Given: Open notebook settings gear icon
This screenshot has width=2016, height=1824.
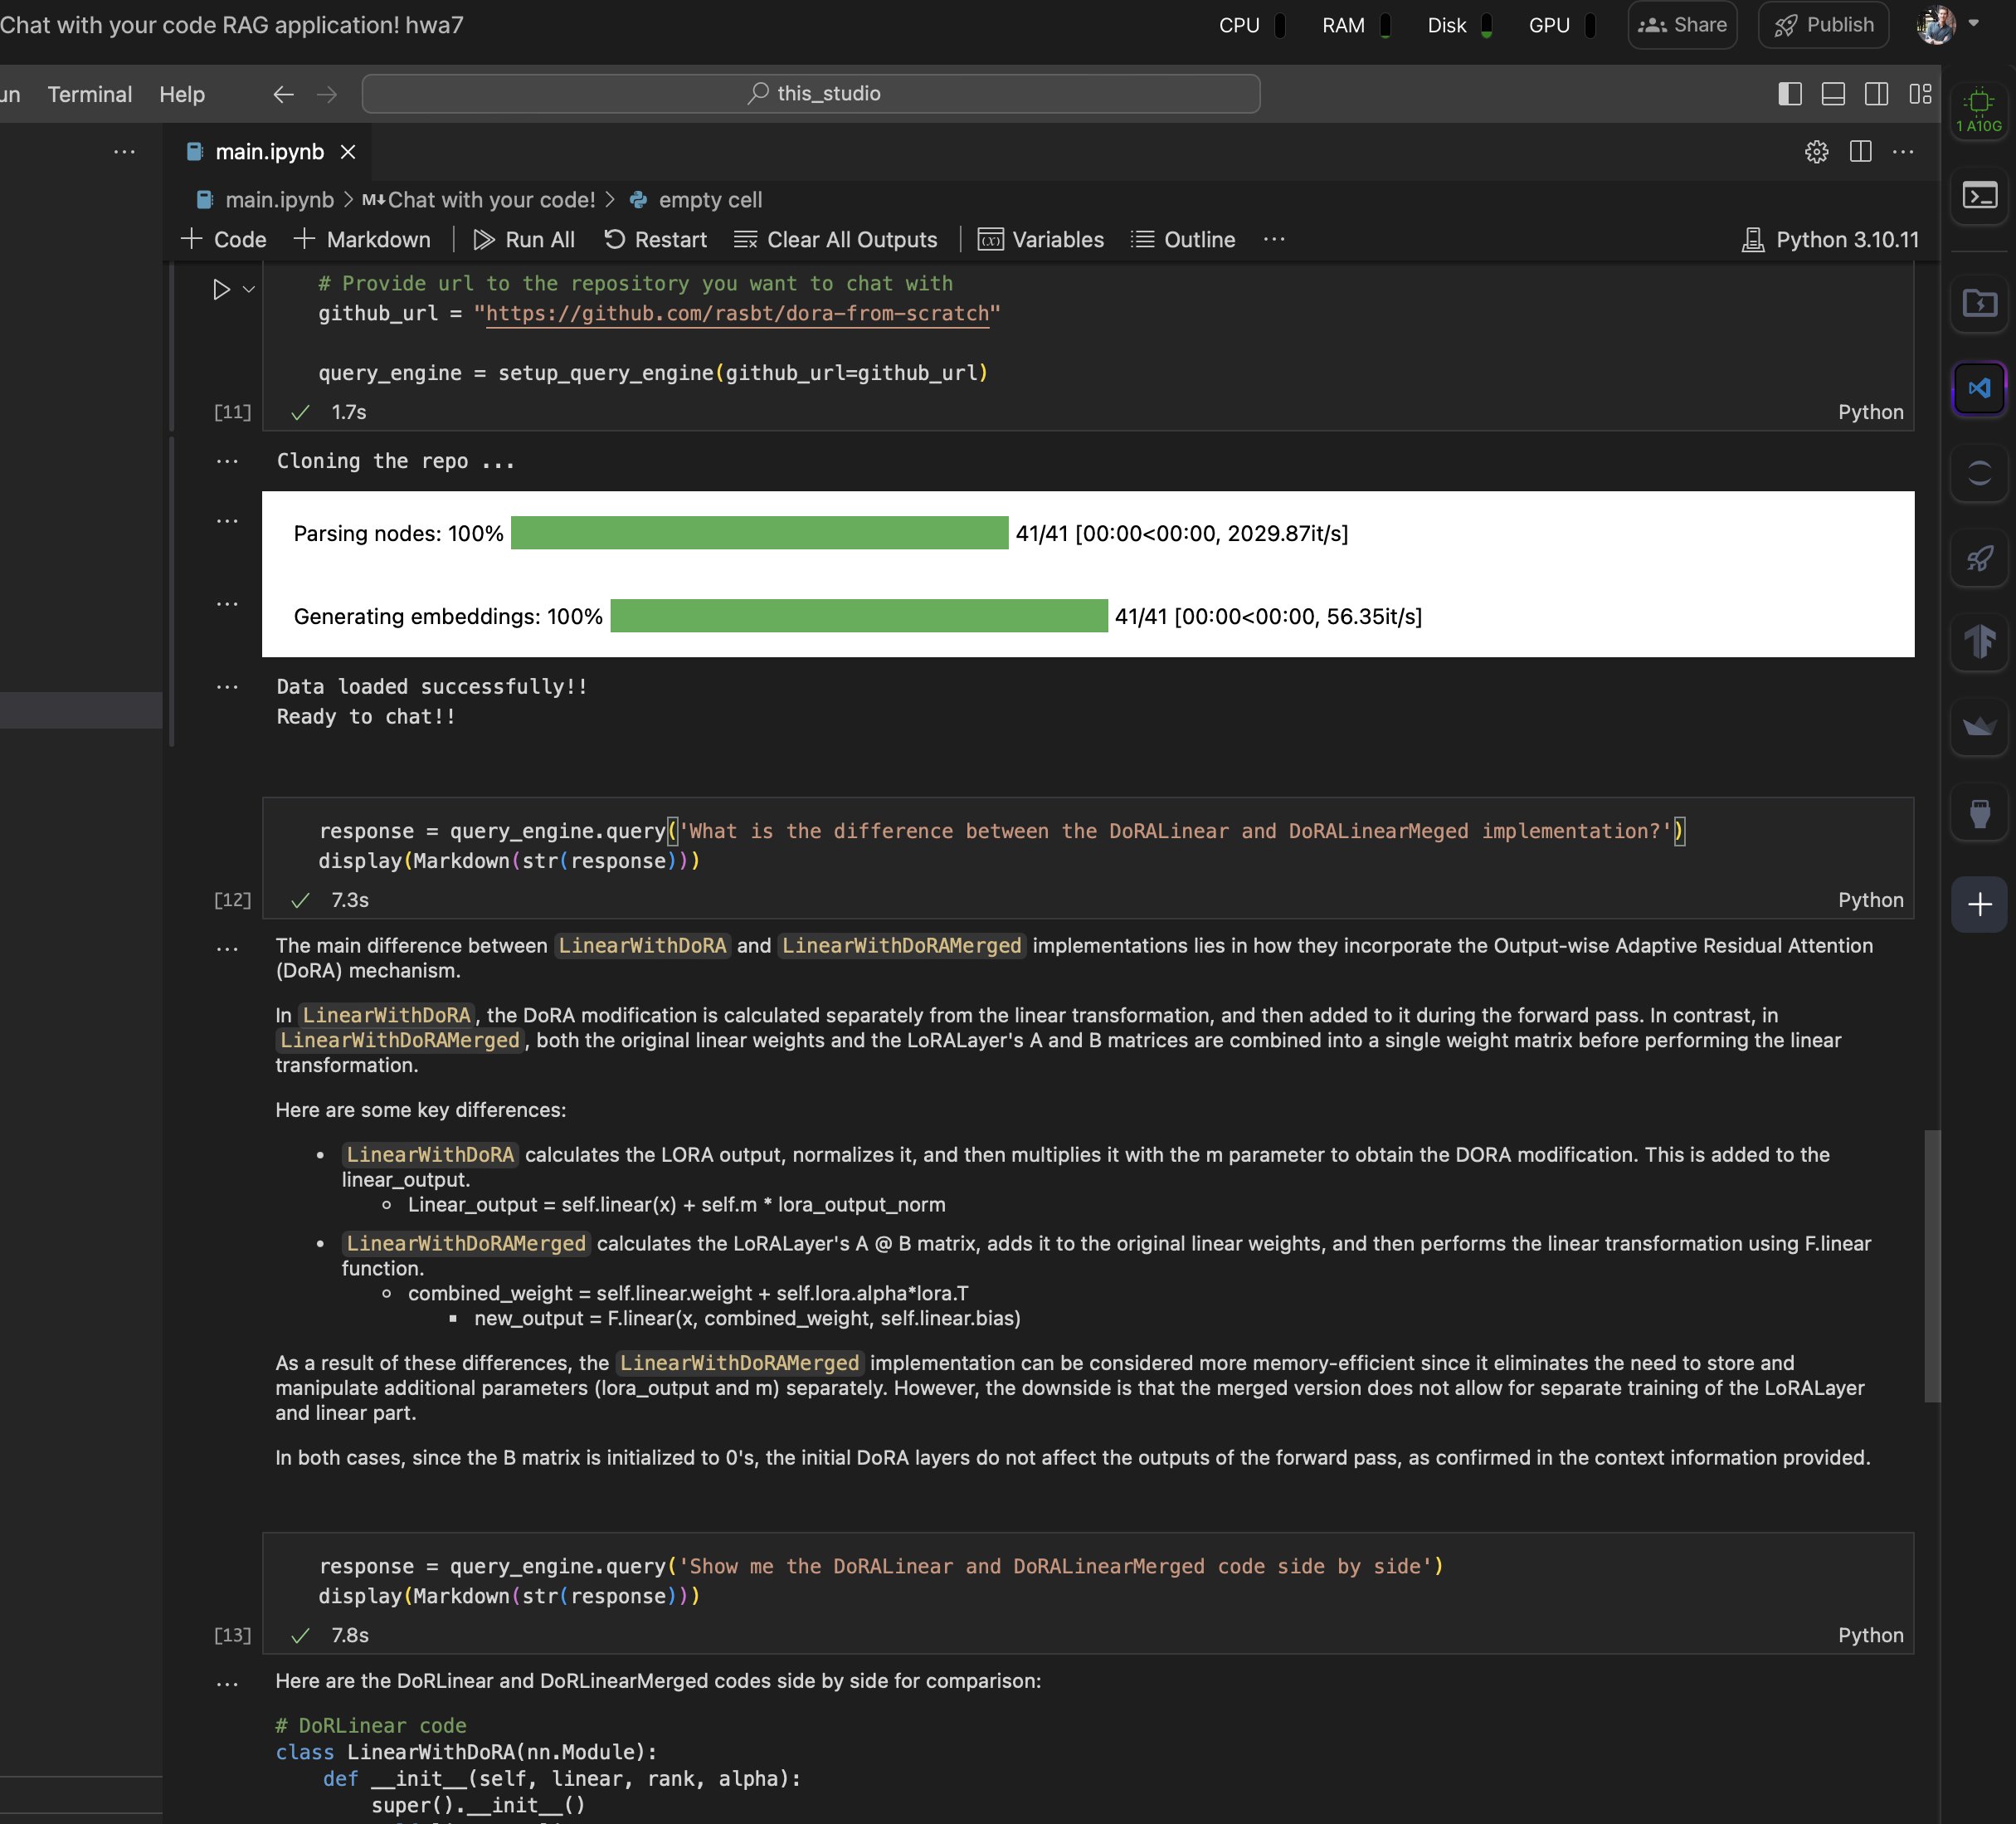Looking at the screenshot, I should tap(1816, 152).
